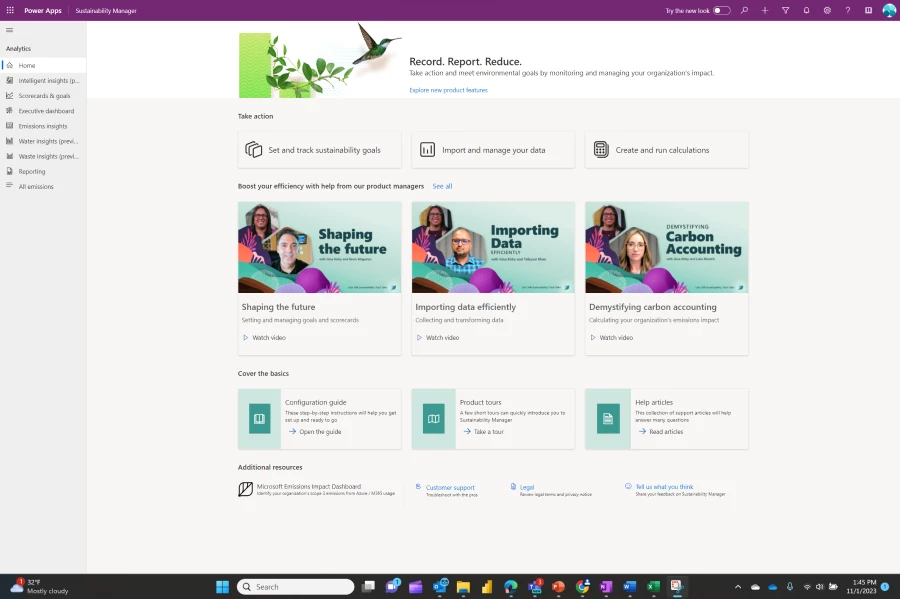900x599 pixels.
Task: Show hidden icons in the Windows system tray
Action: pyautogui.click(x=738, y=587)
